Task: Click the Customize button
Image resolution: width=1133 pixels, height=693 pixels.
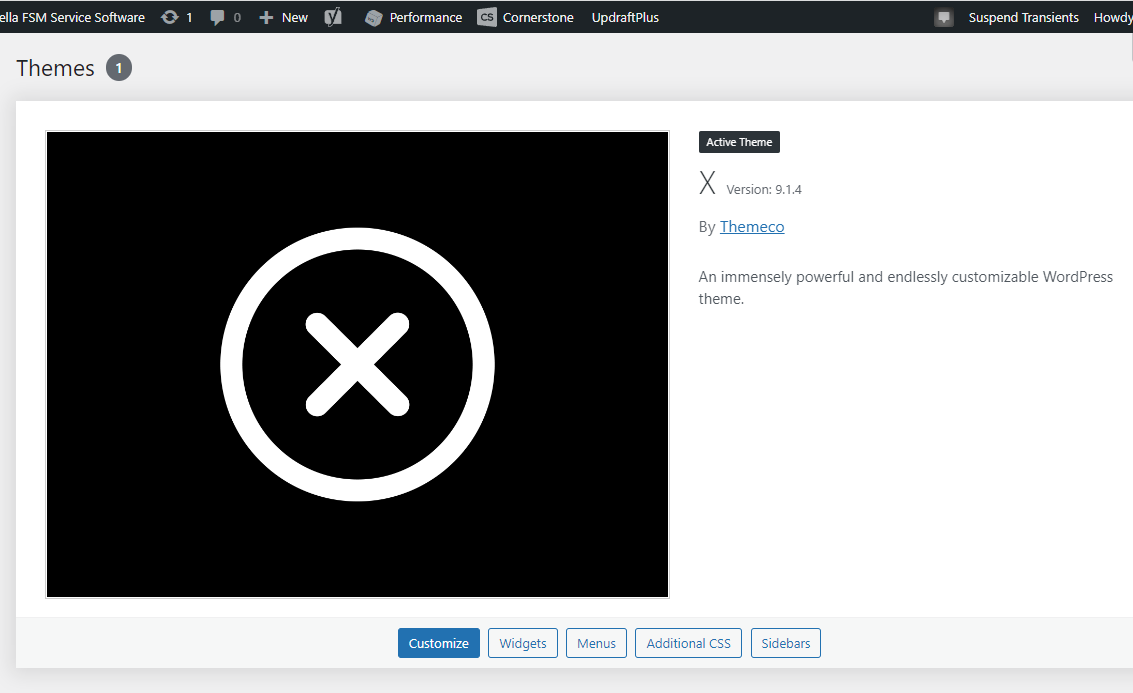Action: tap(439, 643)
